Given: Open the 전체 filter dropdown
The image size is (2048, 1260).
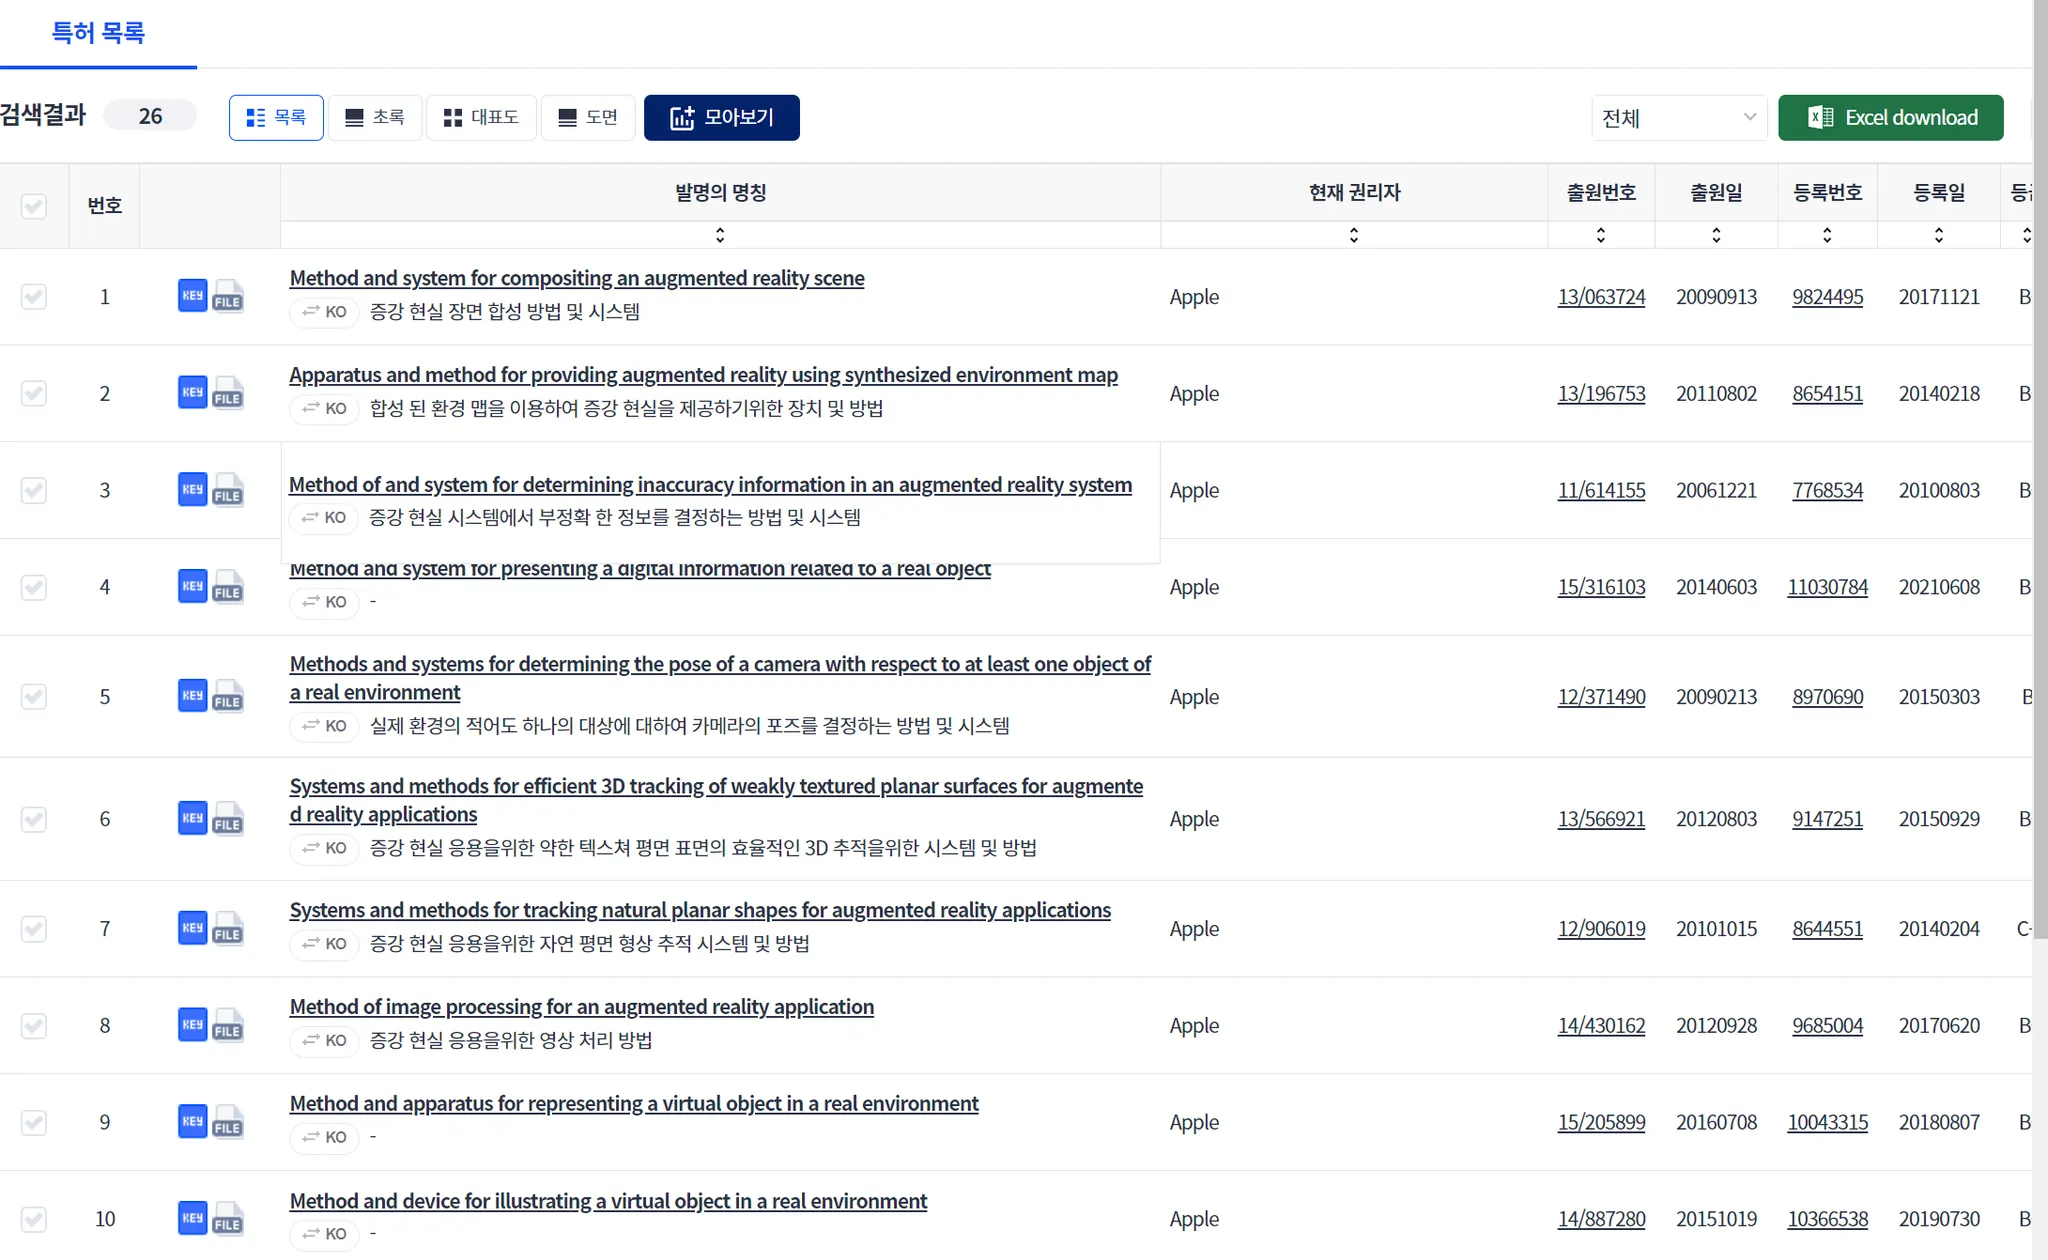Looking at the screenshot, I should (x=1678, y=118).
